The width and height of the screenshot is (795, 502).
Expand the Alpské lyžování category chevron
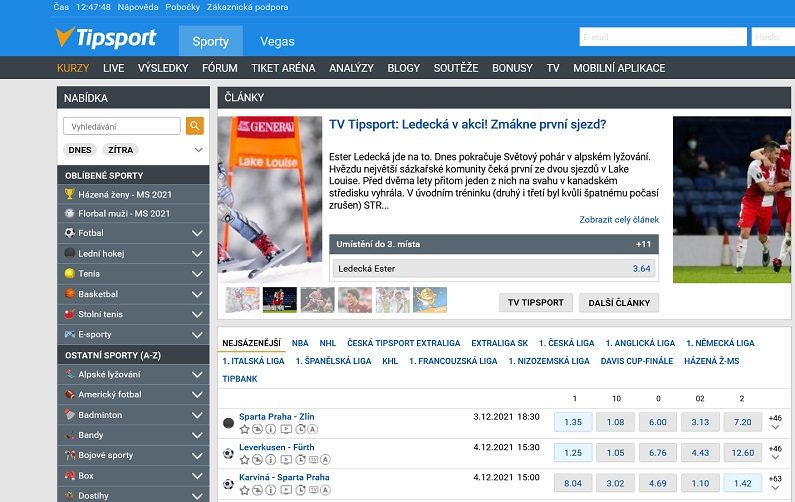(x=197, y=375)
